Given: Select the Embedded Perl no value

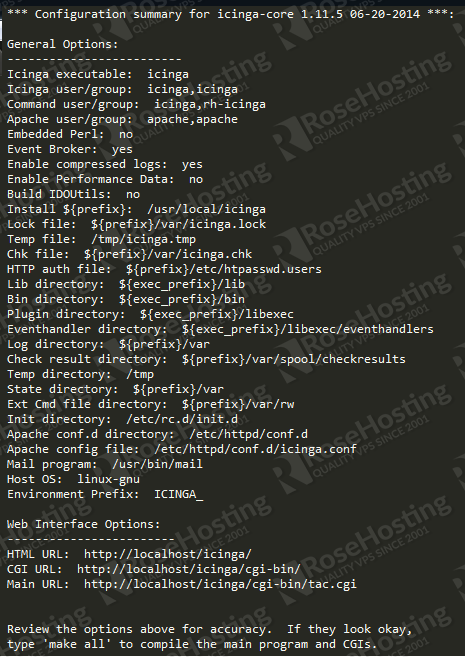Looking at the screenshot, I should (x=126, y=134).
